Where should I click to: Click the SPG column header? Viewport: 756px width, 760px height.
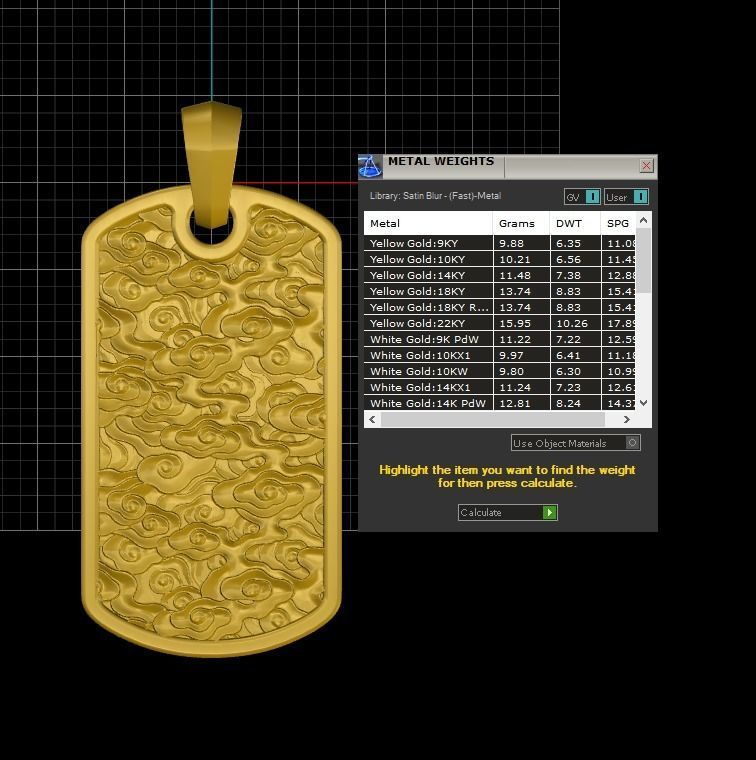tap(618, 223)
